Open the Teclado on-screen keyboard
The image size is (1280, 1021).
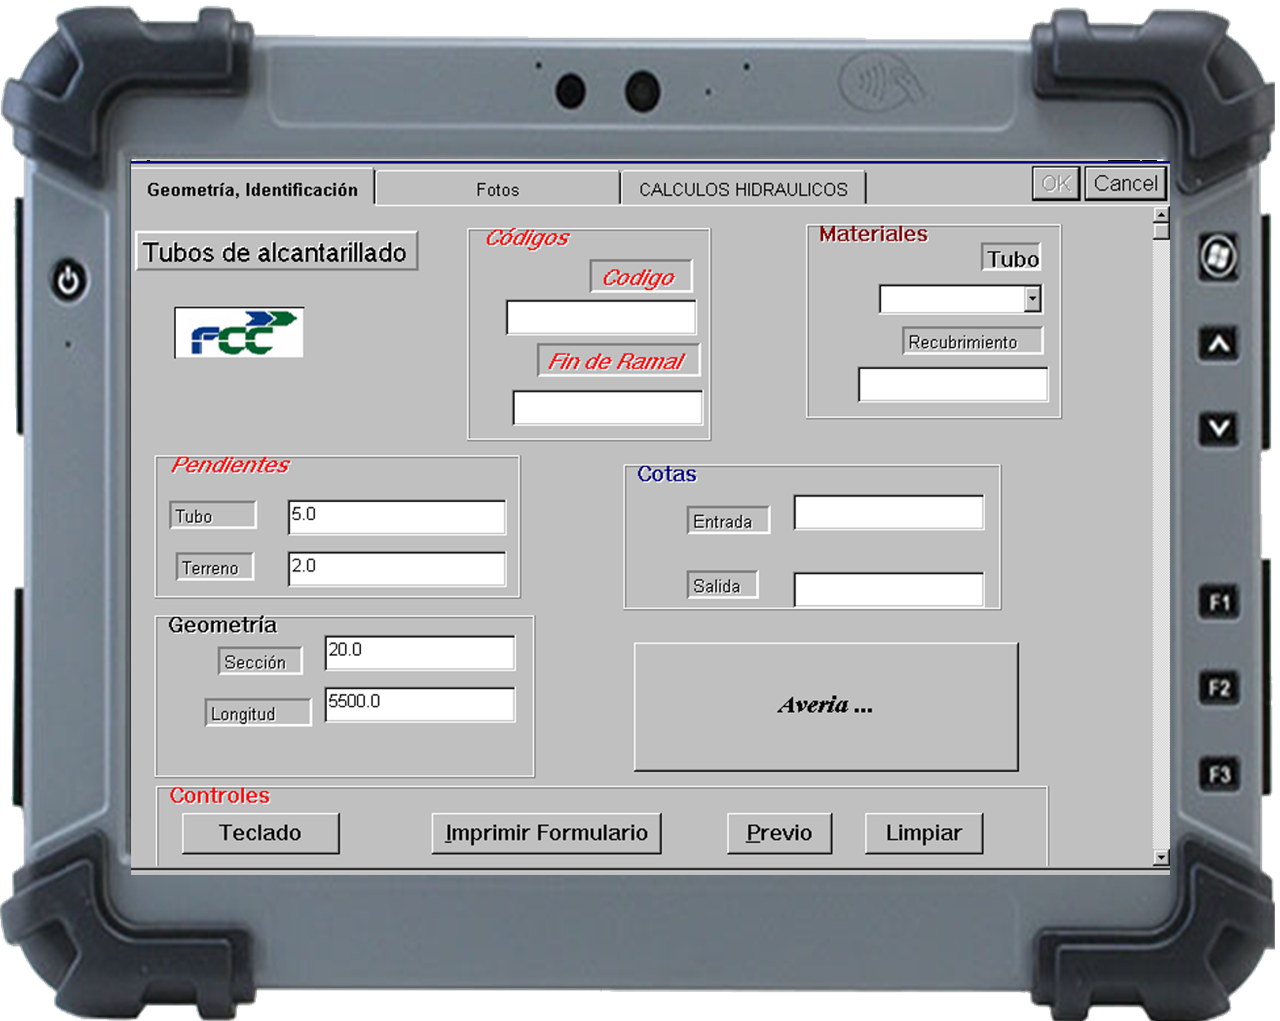(260, 833)
